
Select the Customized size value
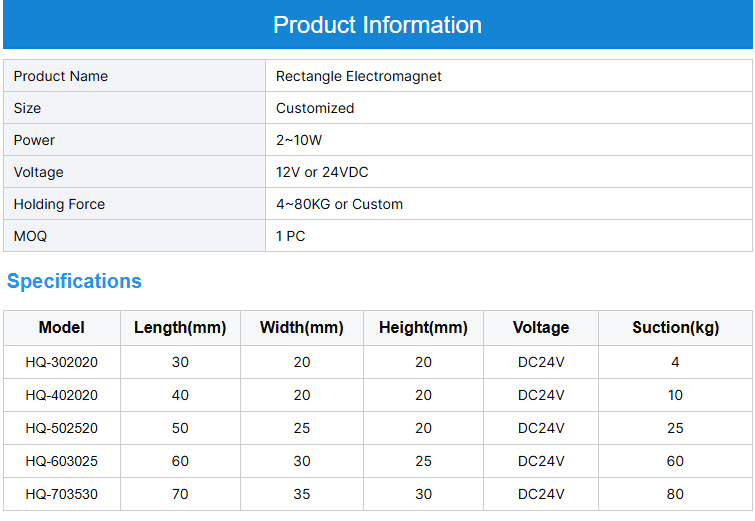(x=315, y=108)
